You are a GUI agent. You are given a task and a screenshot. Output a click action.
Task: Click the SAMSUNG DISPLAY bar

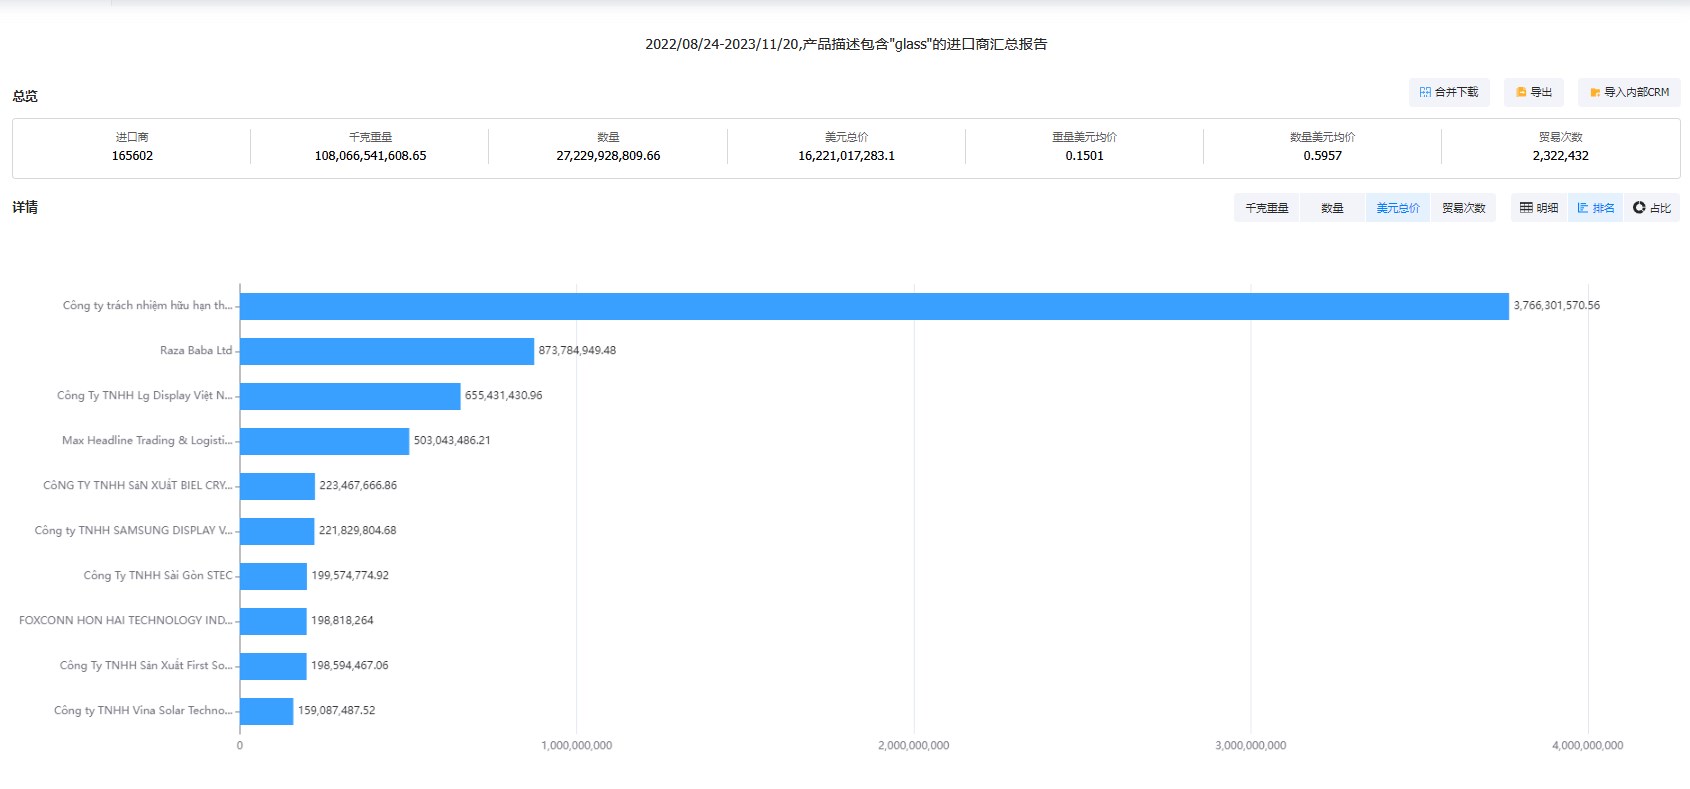(277, 531)
